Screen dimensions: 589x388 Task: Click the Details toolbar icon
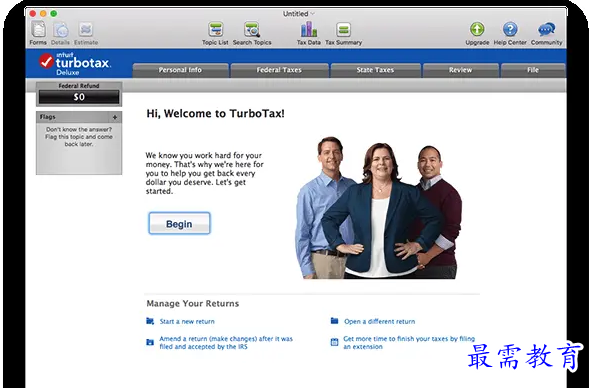click(60, 30)
